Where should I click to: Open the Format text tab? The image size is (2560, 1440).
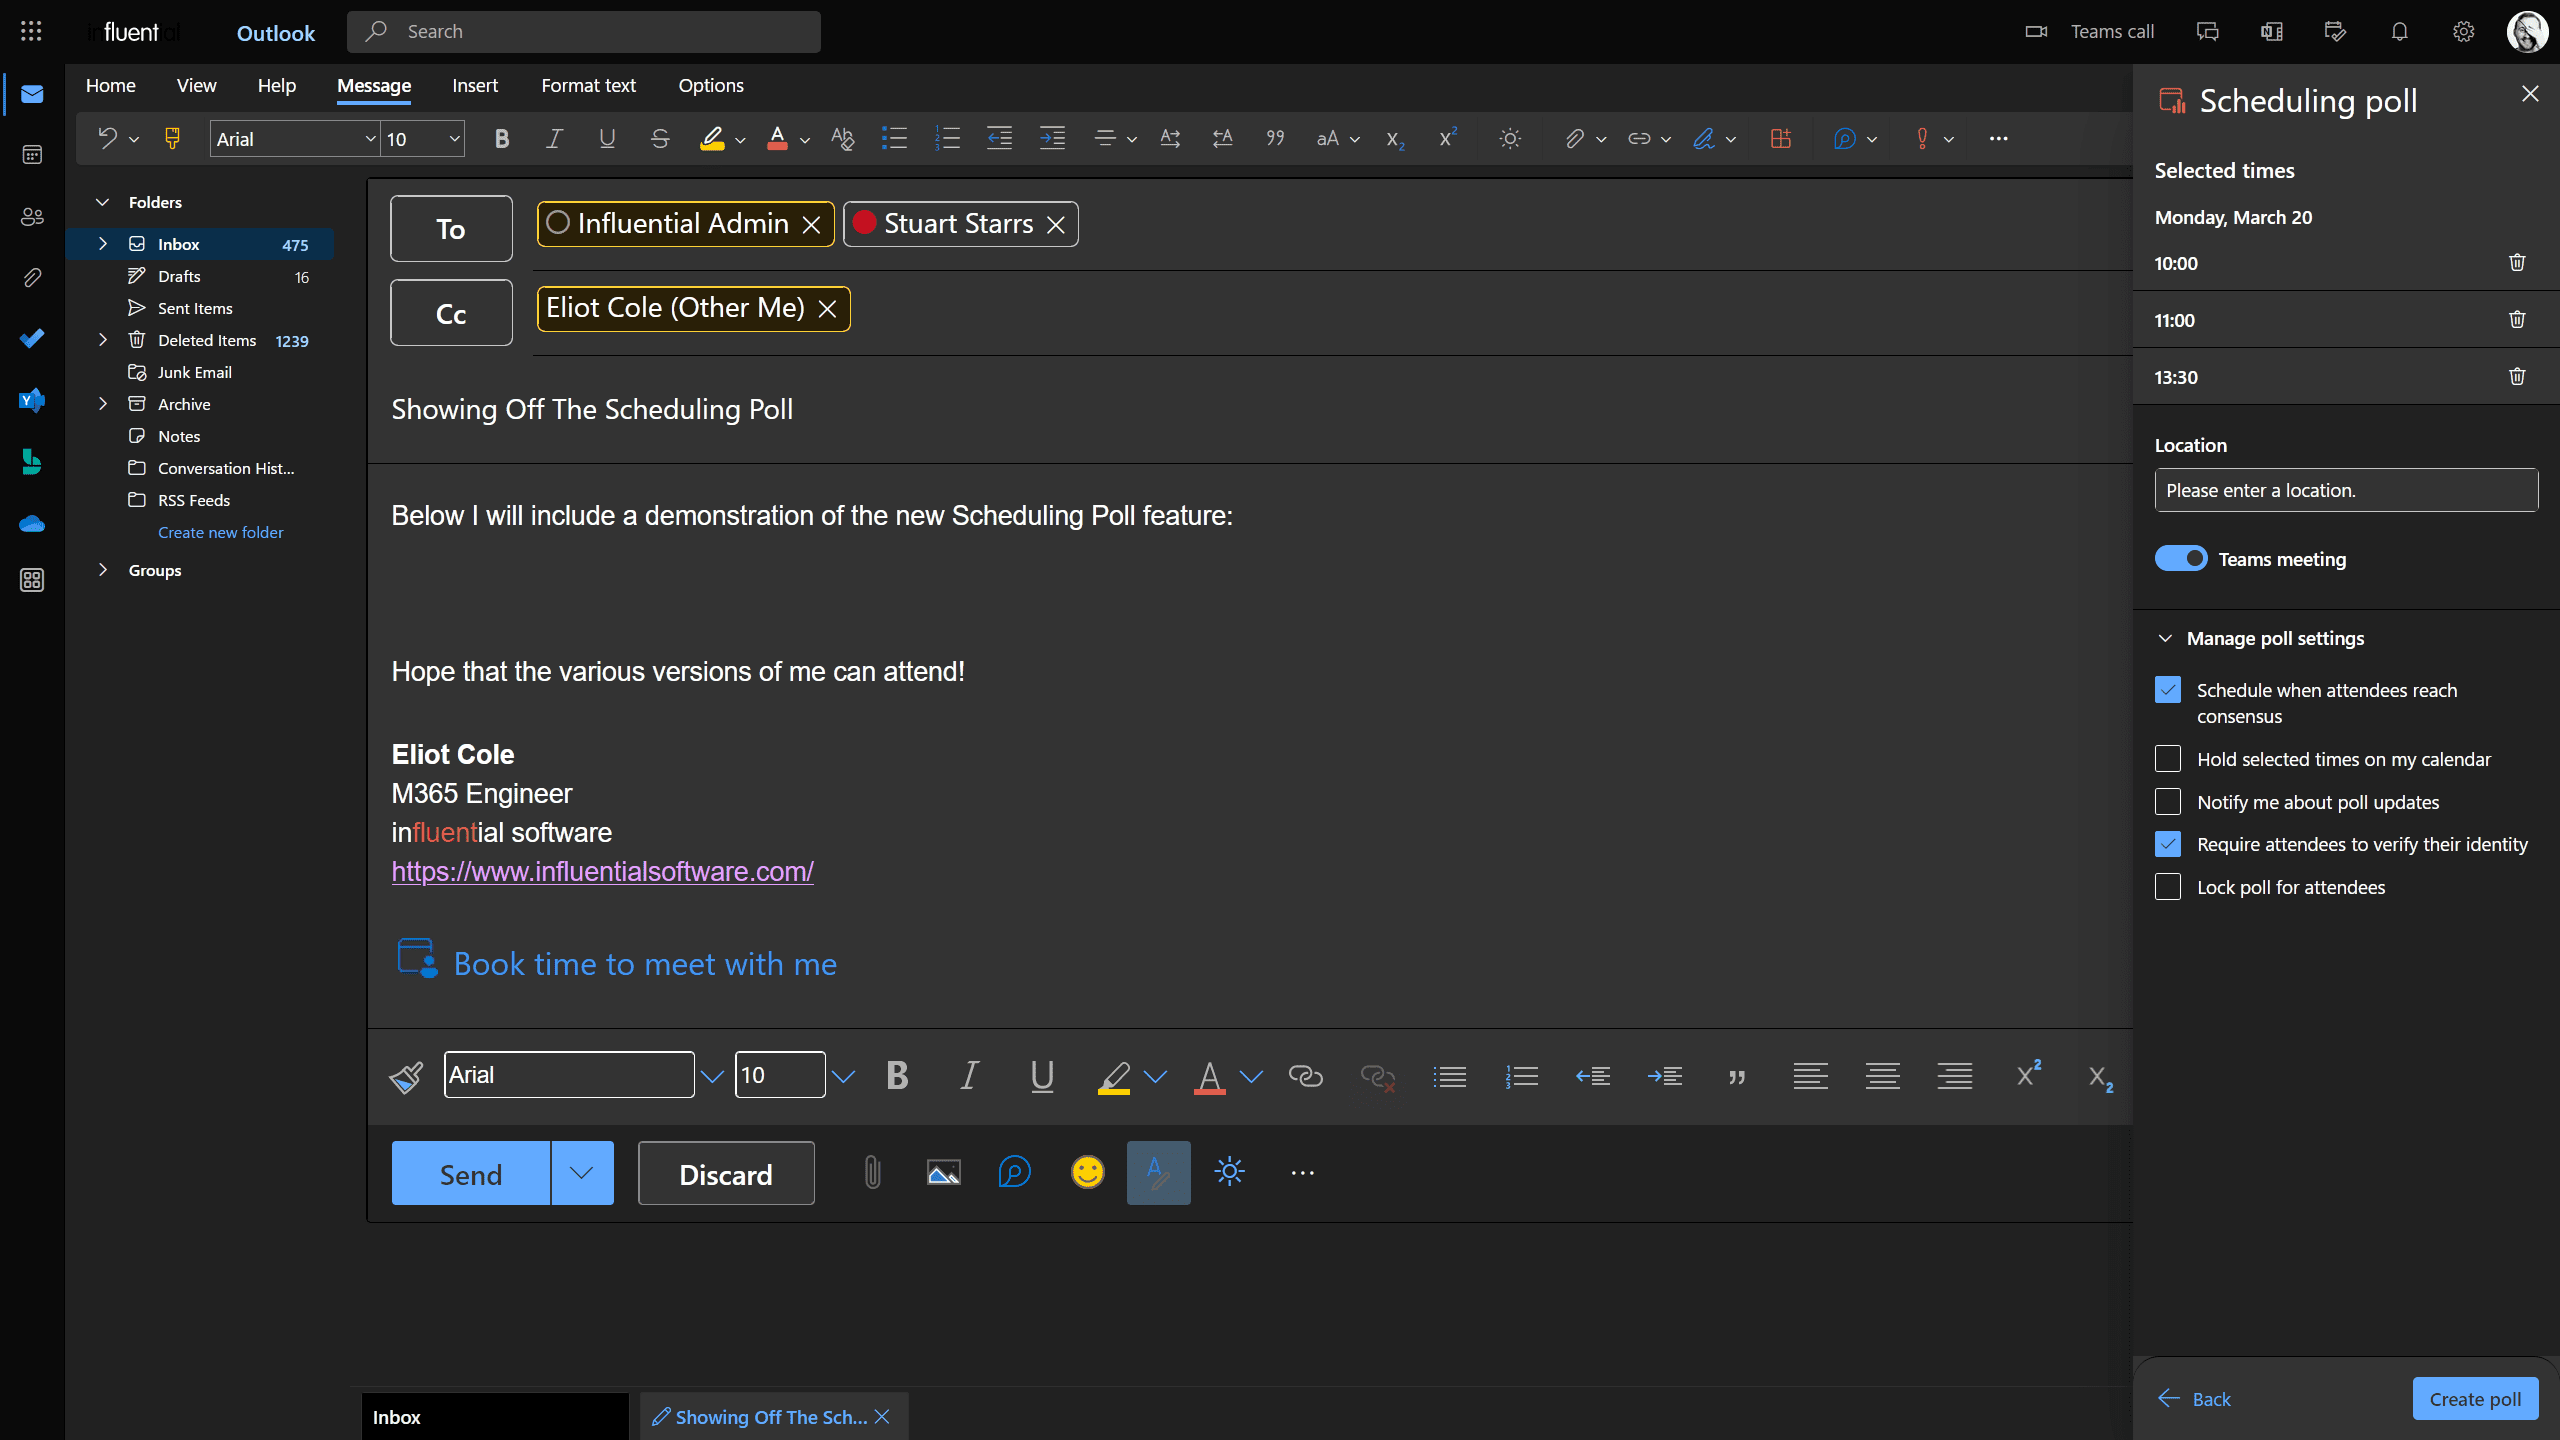click(588, 85)
